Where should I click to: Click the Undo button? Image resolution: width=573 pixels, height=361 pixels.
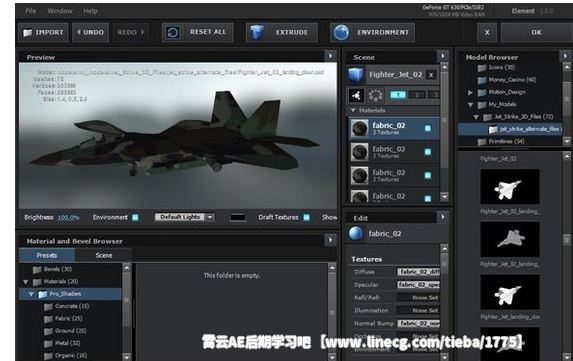[90, 33]
